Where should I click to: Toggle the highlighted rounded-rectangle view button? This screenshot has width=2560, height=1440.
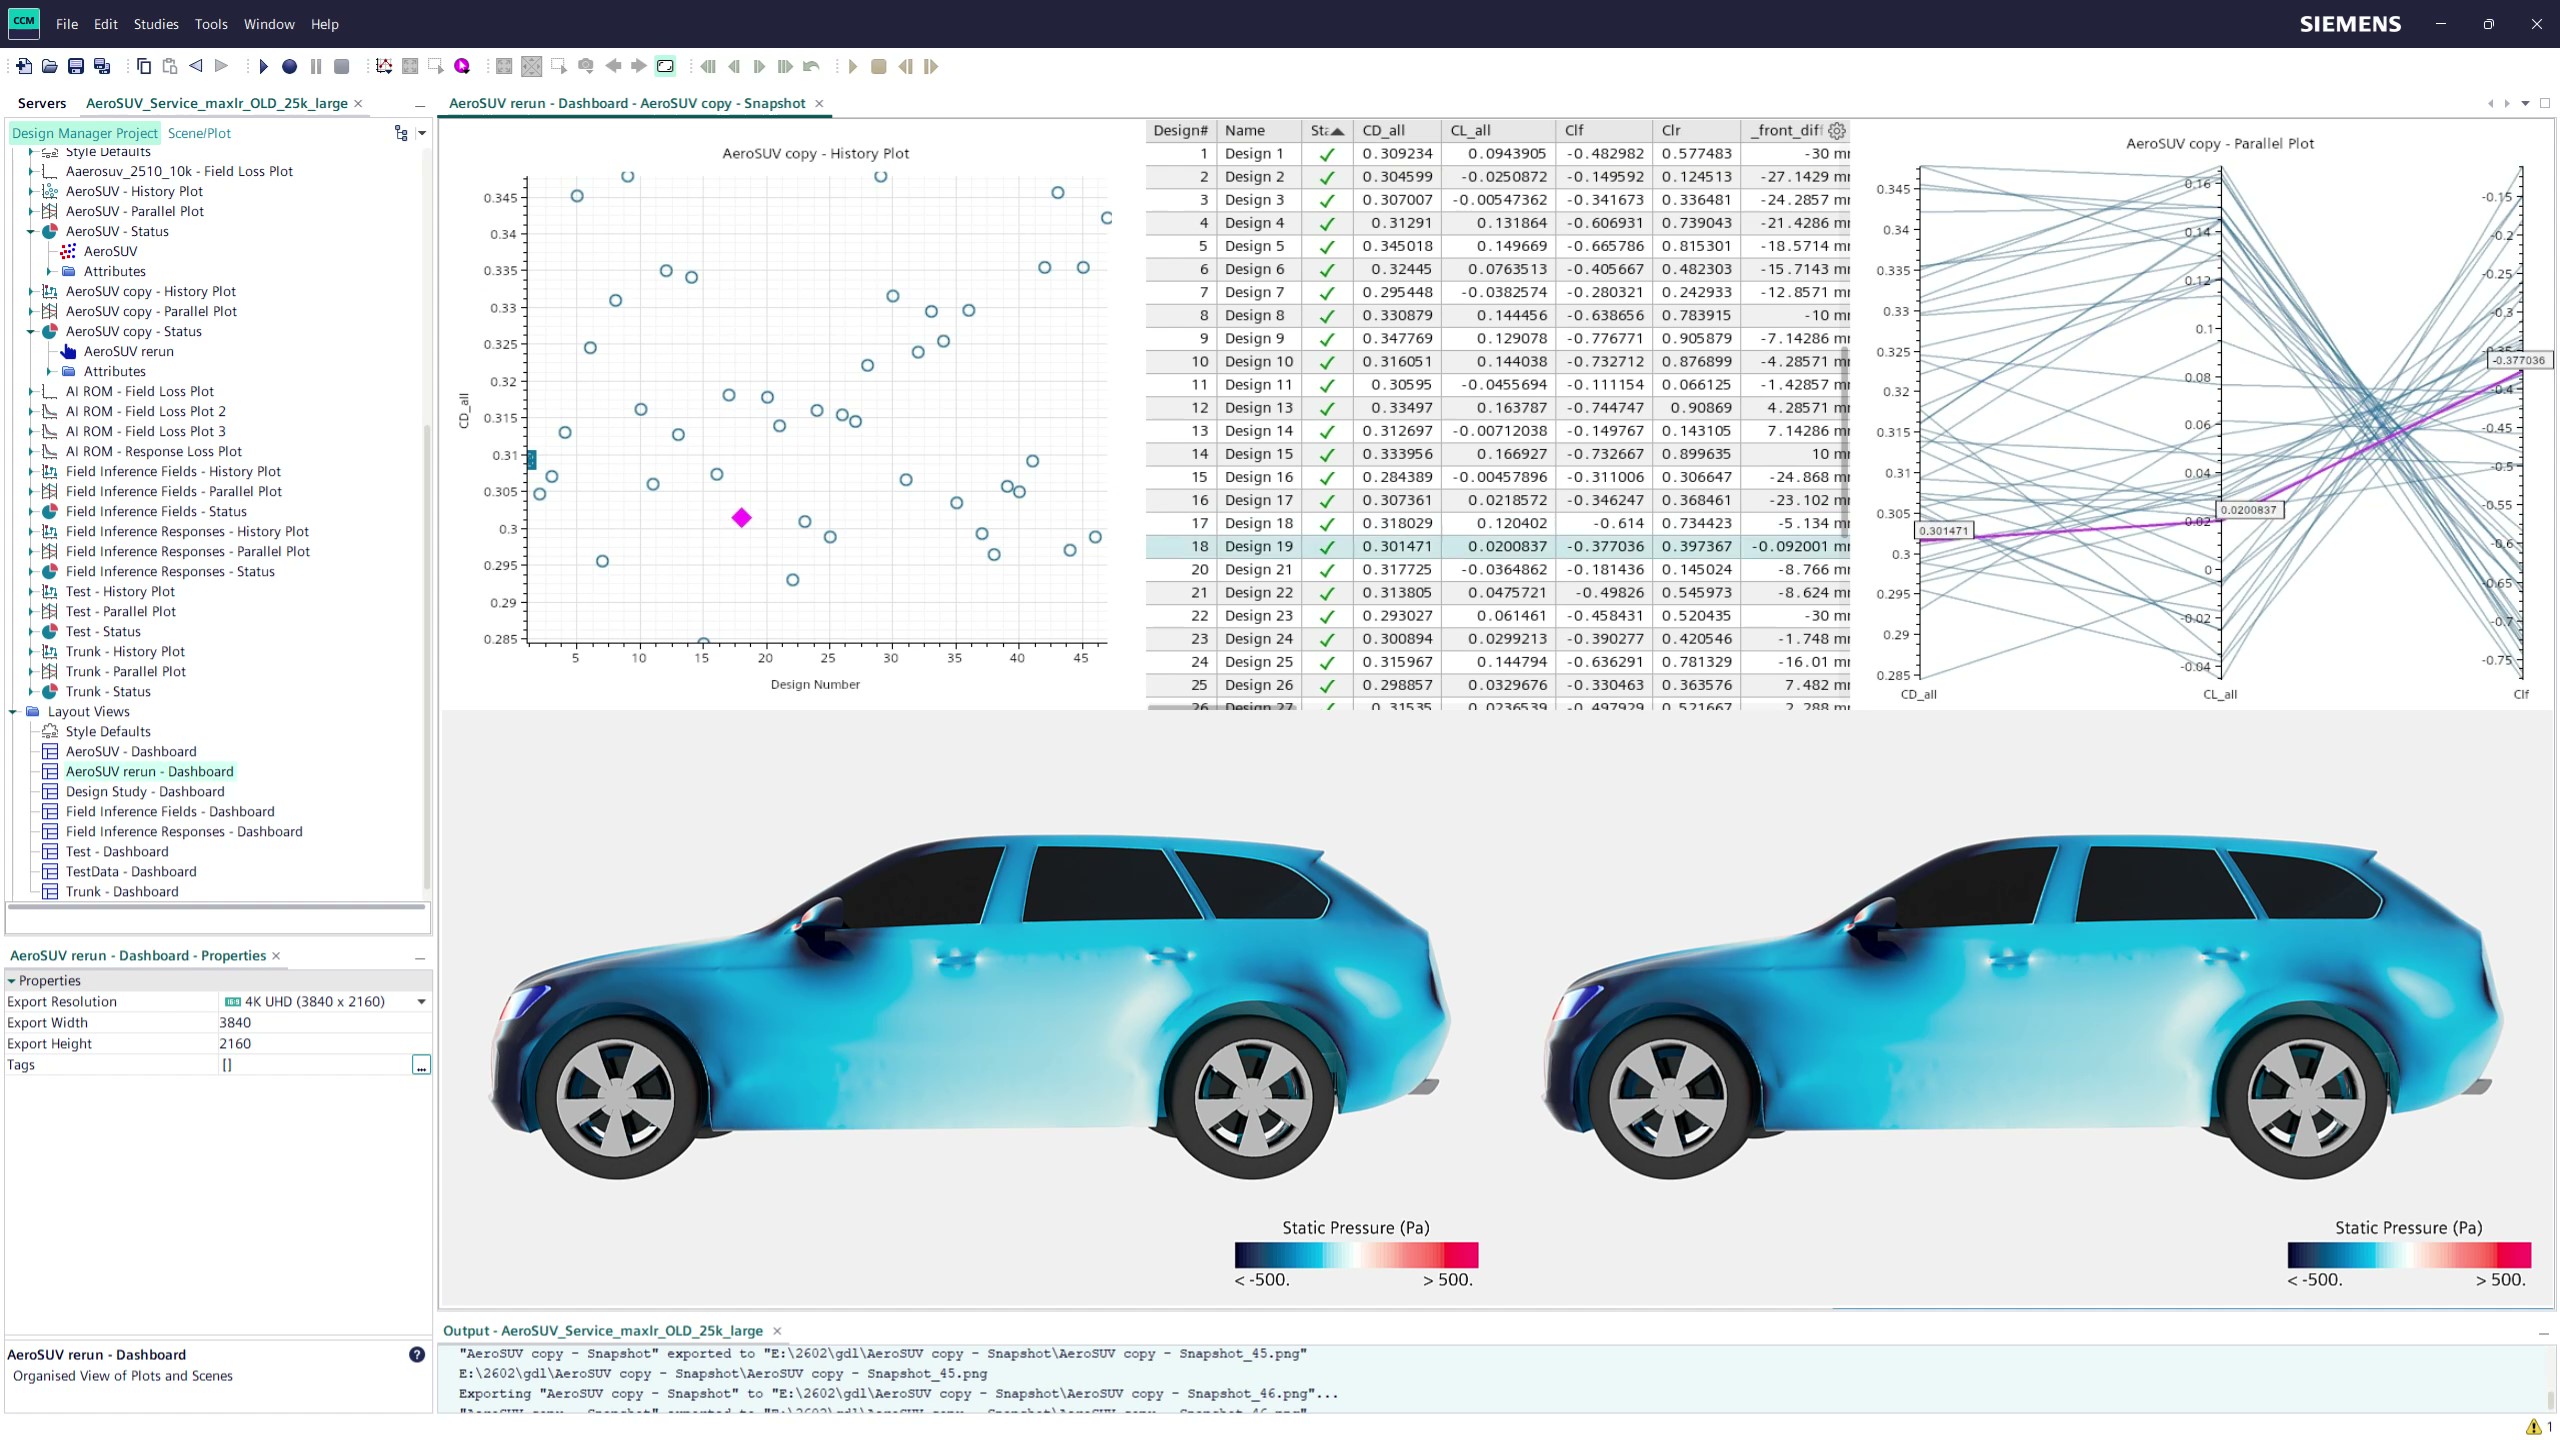(x=665, y=66)
